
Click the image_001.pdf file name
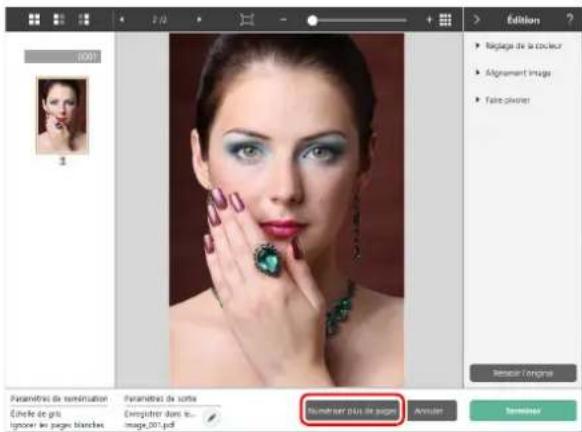(x=149, y=425)
